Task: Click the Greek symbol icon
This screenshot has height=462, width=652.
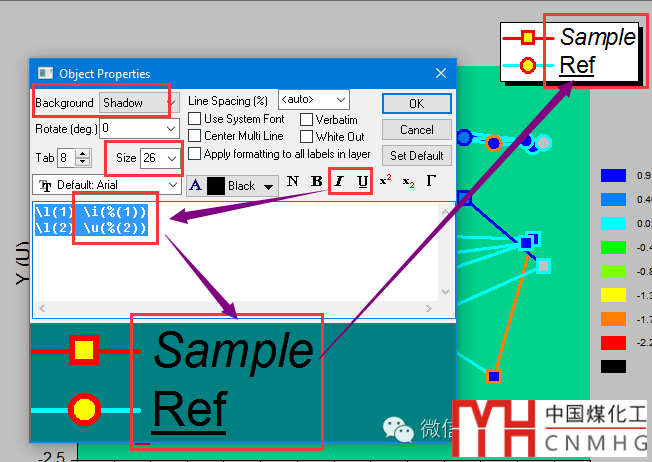Action: point(431,182)
